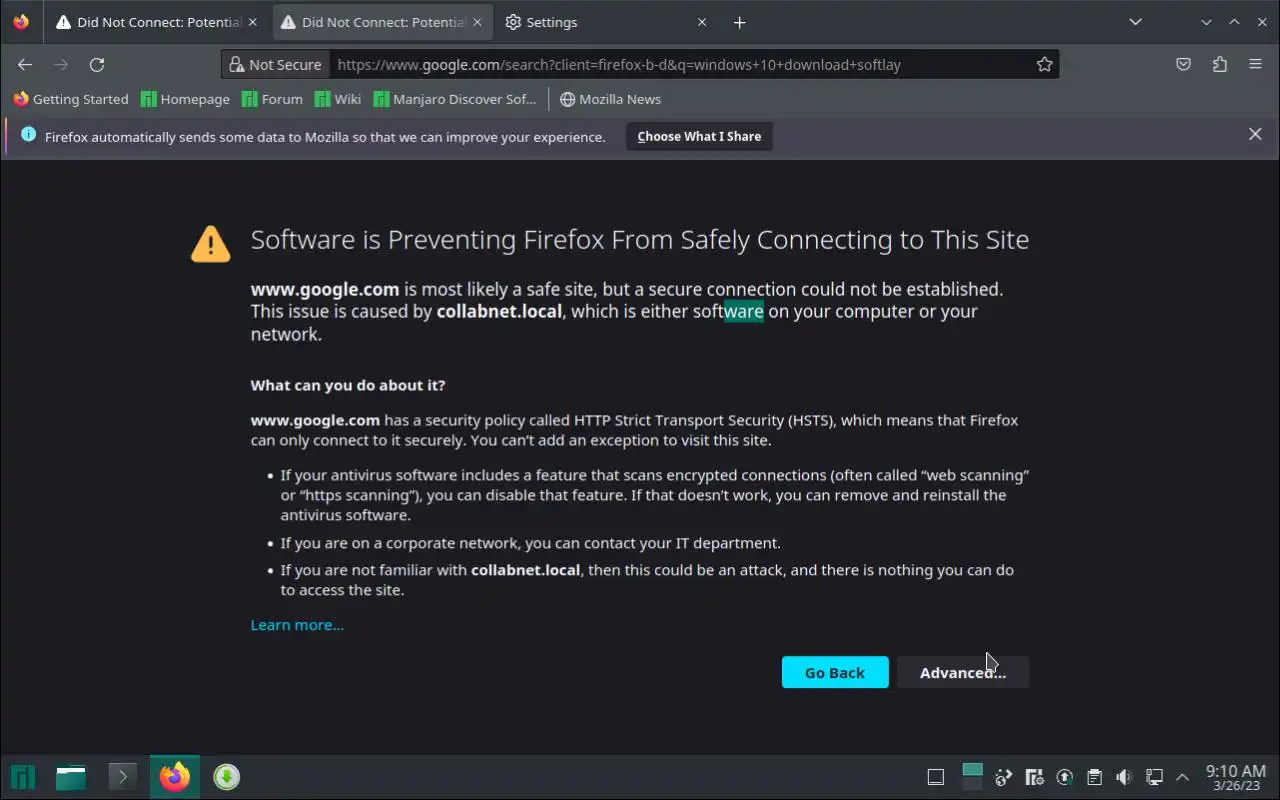
Task: Open the Homepage bookmark
Action: [185, 99]
